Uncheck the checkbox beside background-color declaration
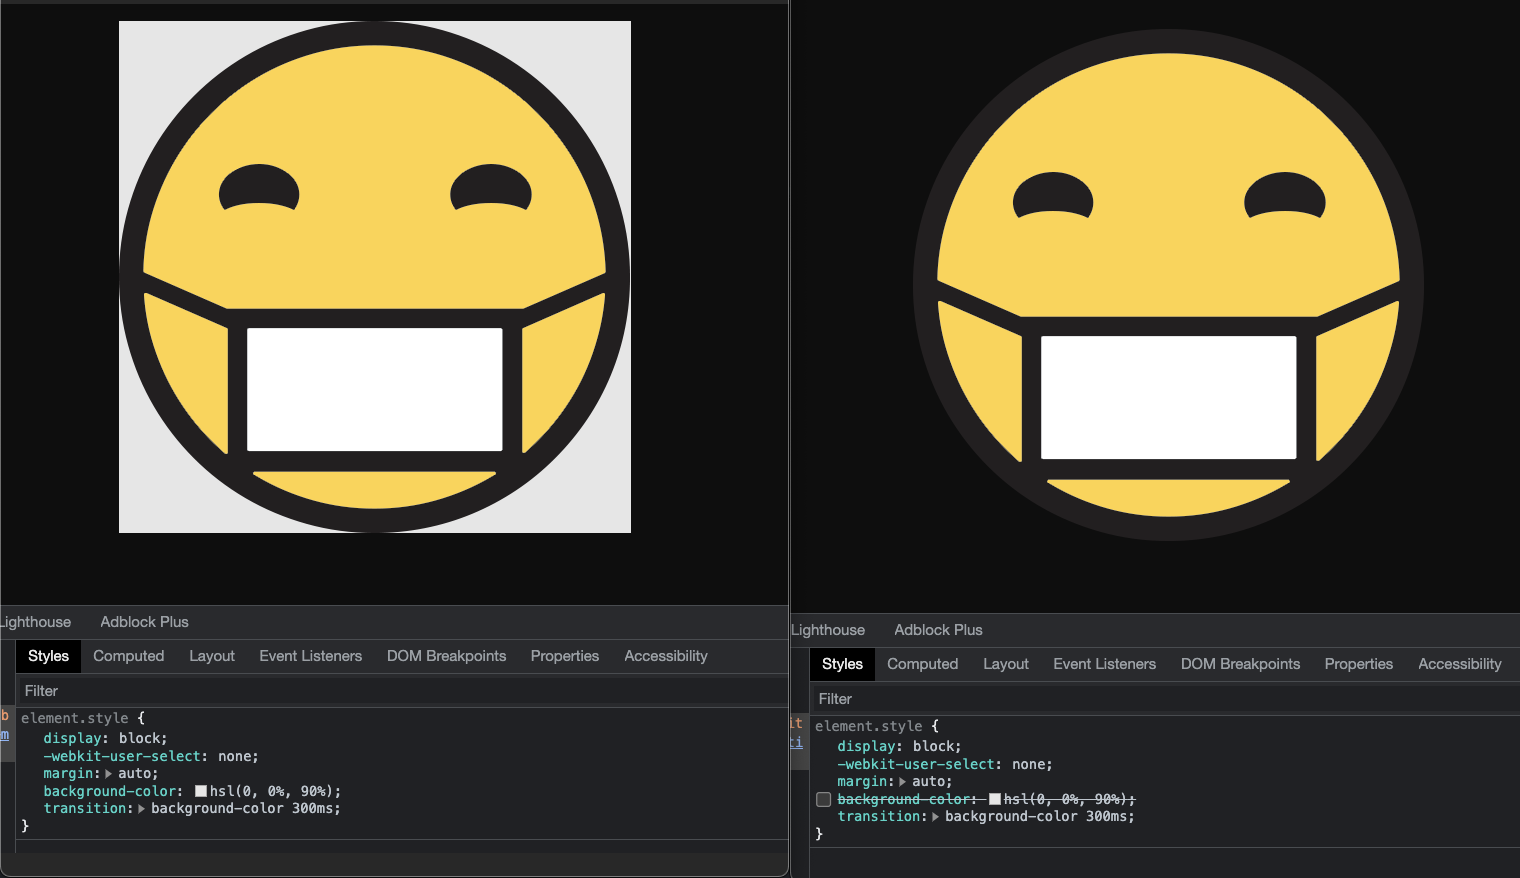The image size is (1520, 878). click(x=823, y=799)
